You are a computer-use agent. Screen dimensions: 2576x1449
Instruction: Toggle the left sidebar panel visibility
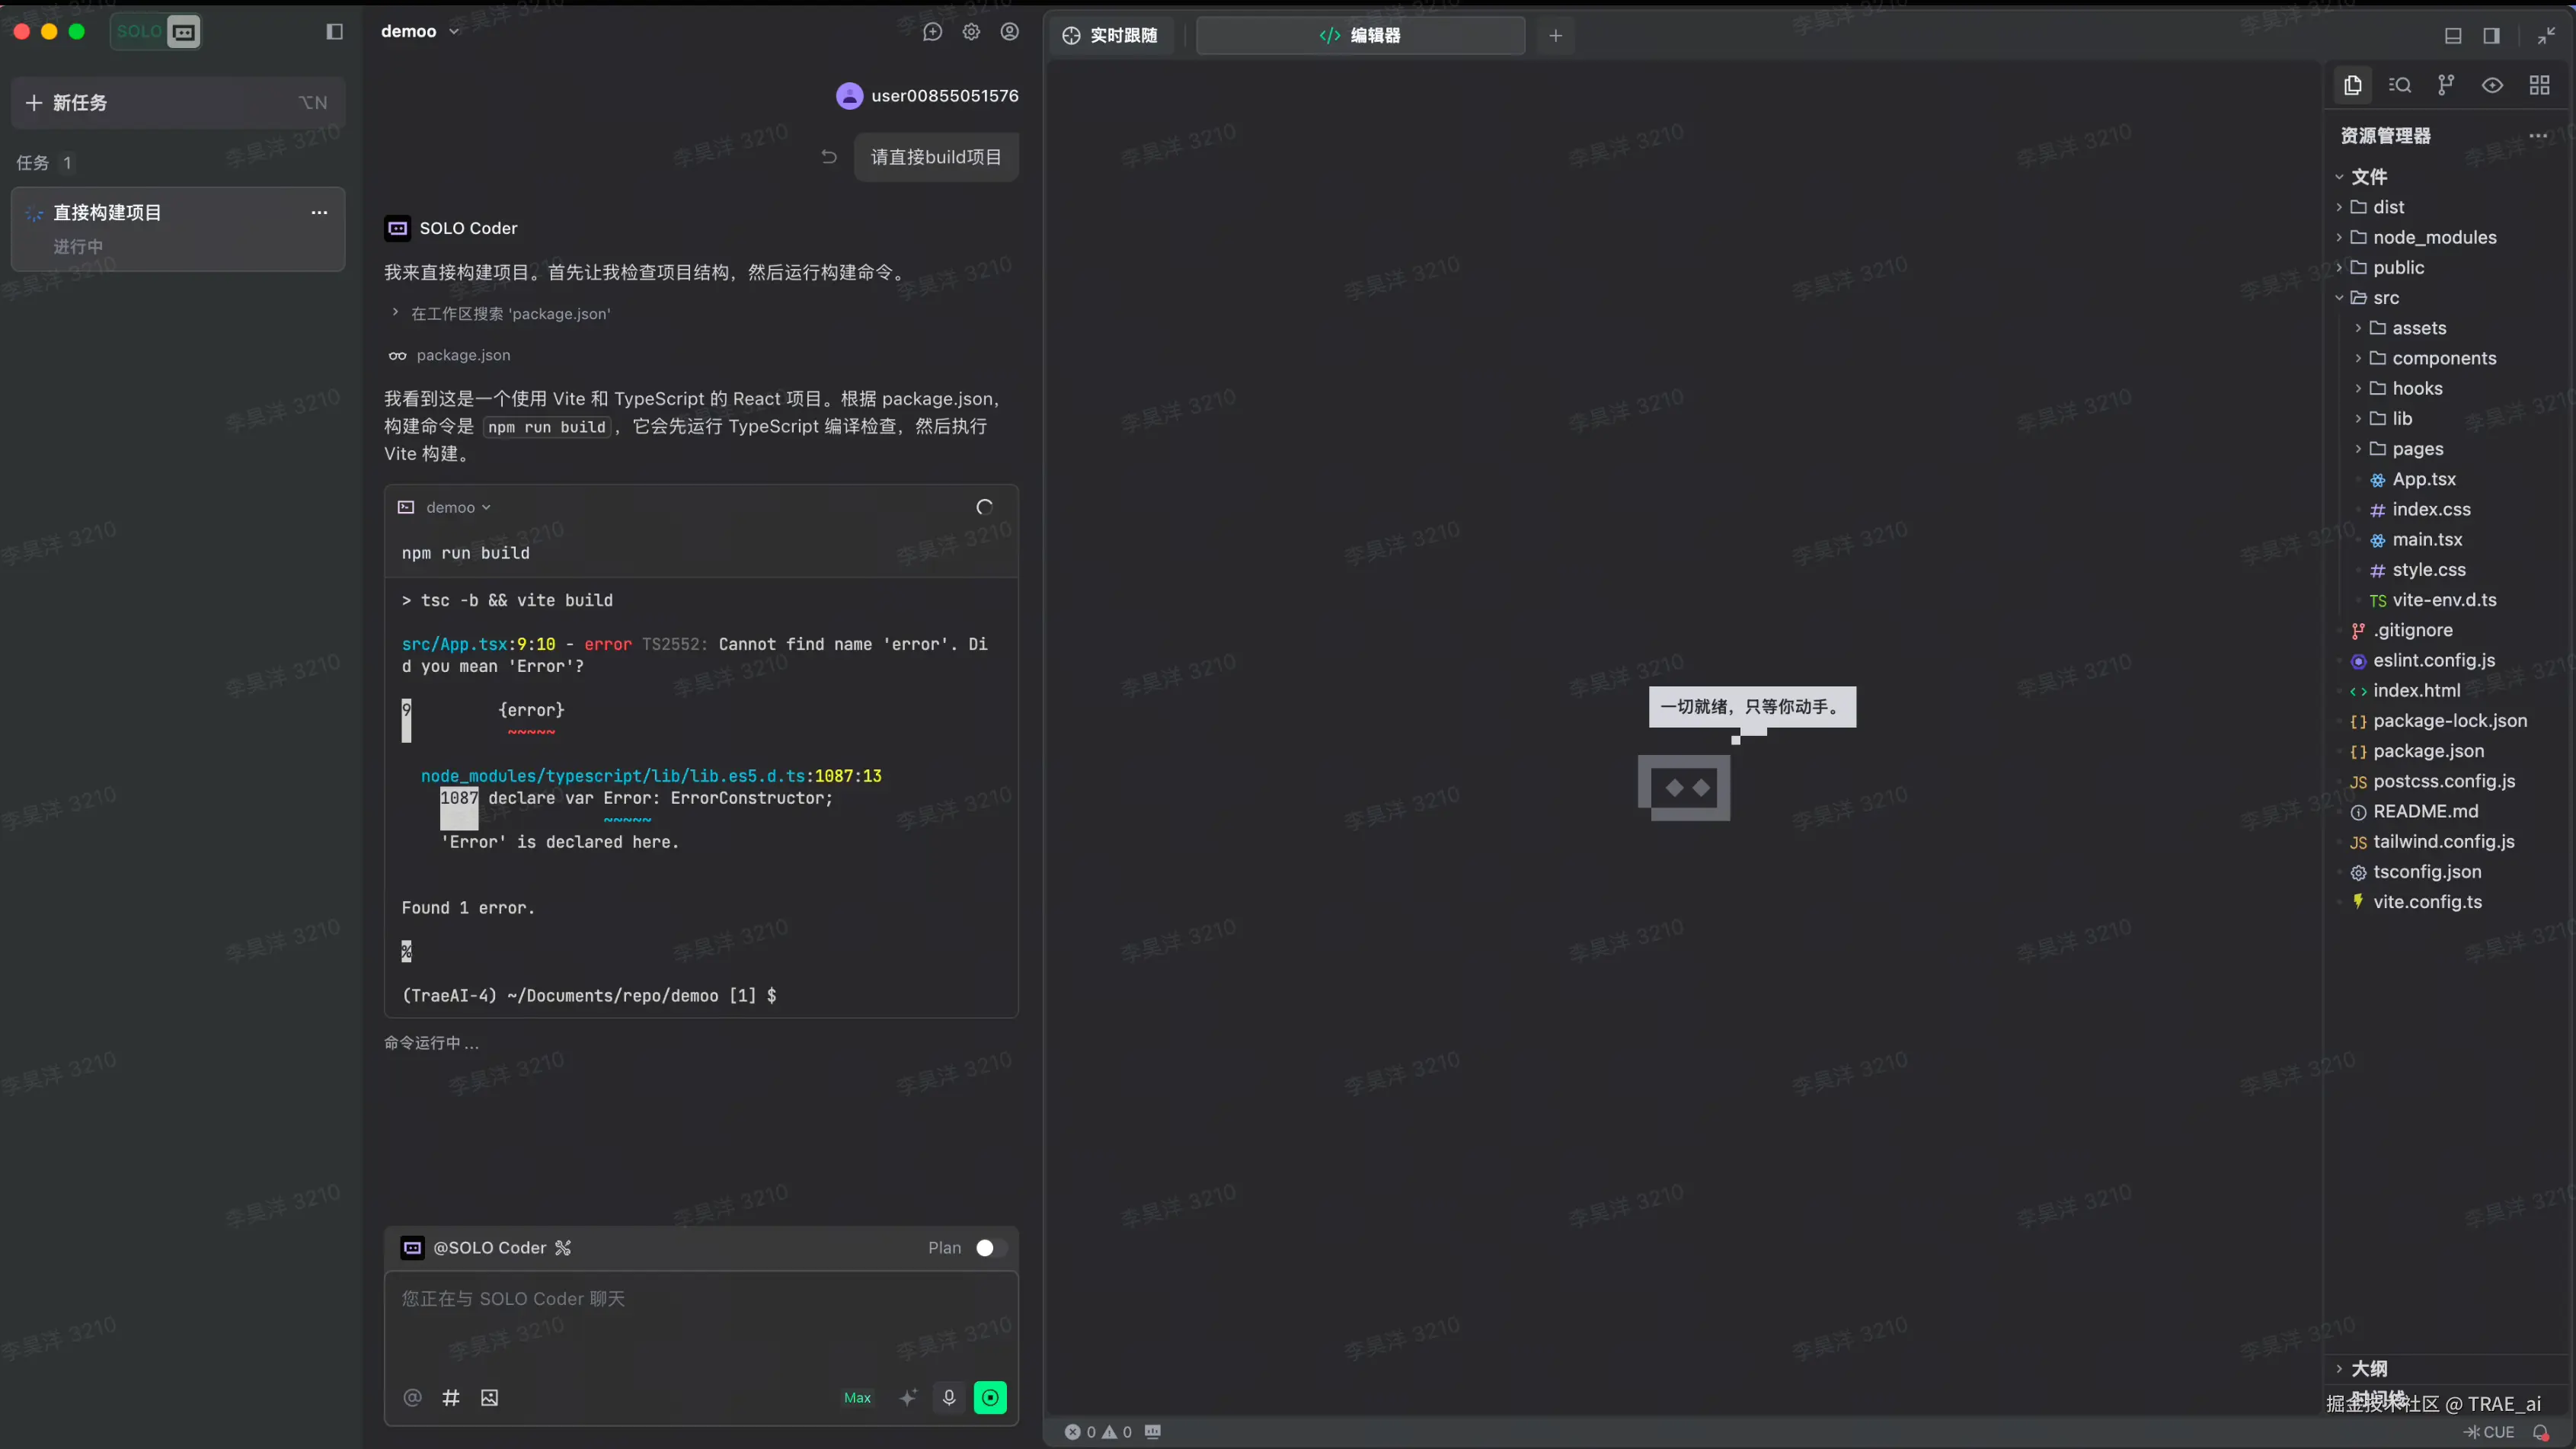click(x=335, y=32)
